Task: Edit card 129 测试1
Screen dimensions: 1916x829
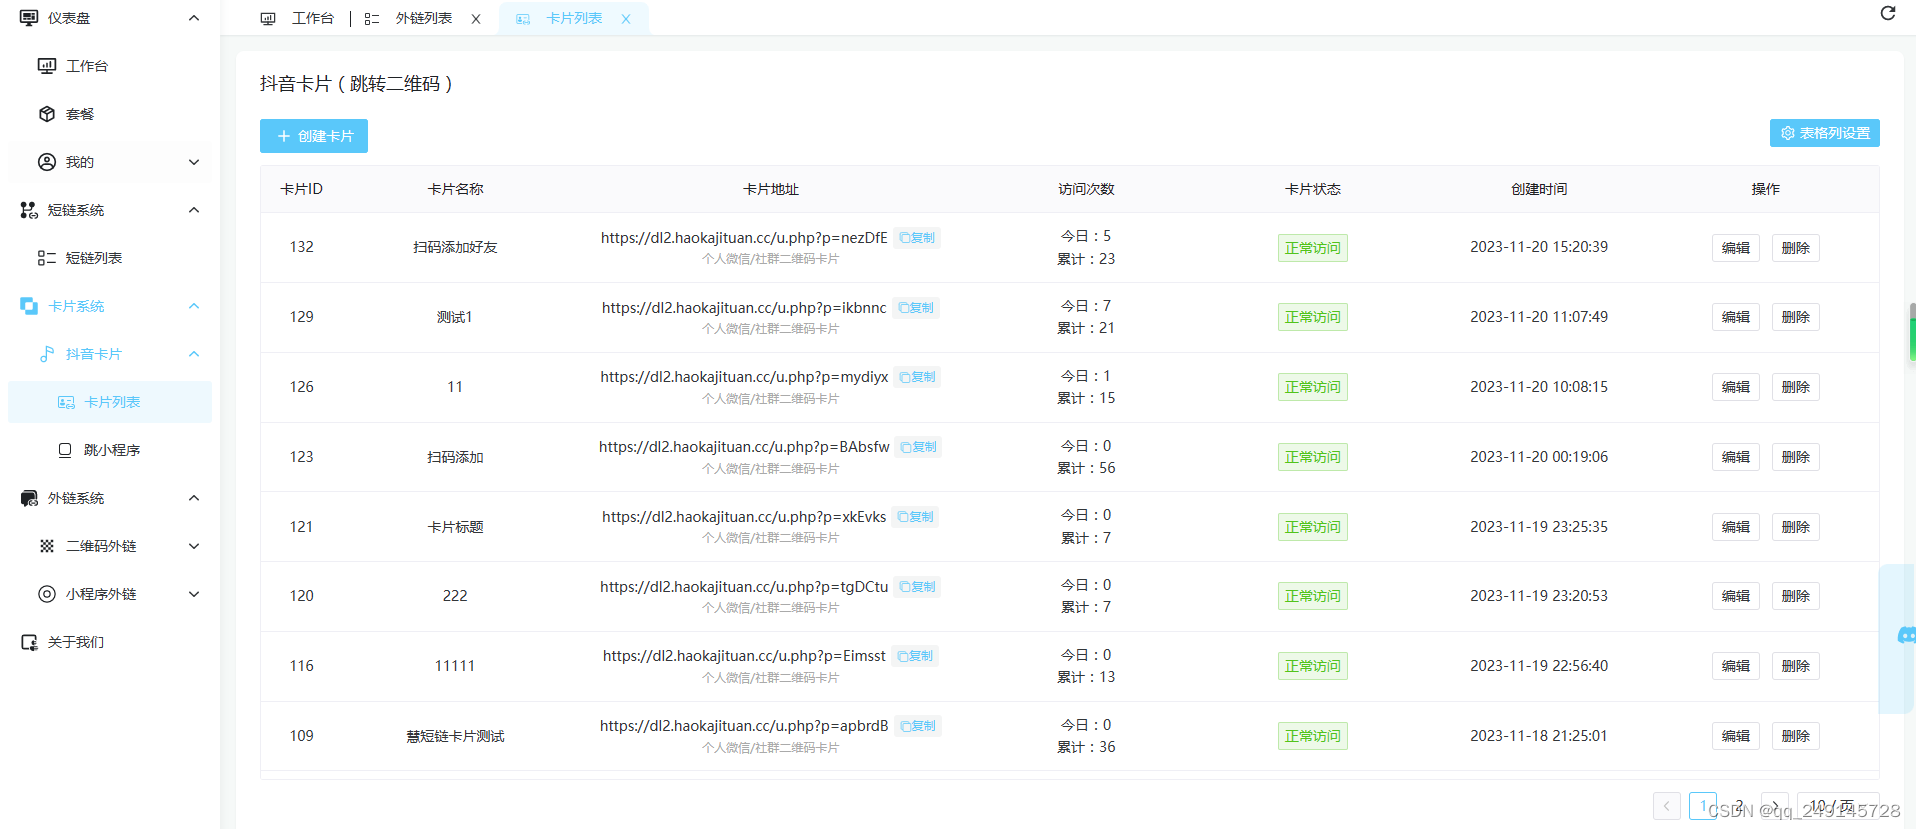Action: pyautogui.click(x=1736, y=317)
